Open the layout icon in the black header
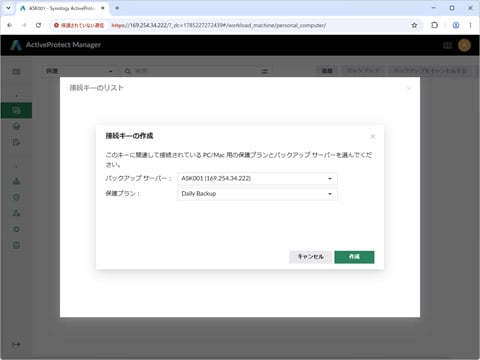The width and height of the screenshot is (480, 360). click(x=448, y=45)
